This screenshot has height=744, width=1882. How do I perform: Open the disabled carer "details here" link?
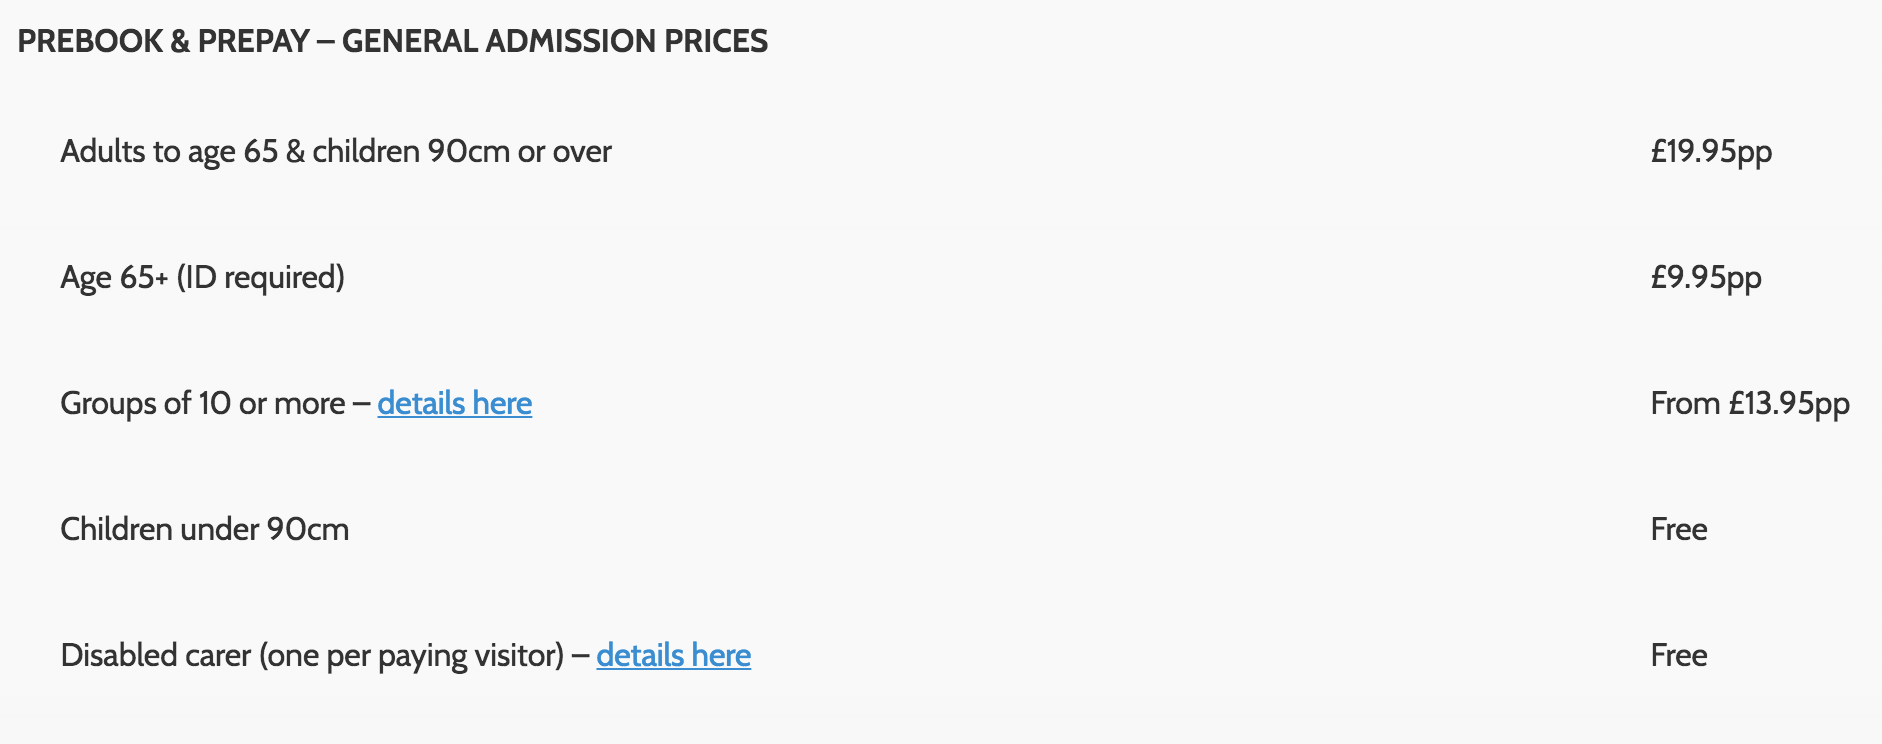(x=673, y=655)
